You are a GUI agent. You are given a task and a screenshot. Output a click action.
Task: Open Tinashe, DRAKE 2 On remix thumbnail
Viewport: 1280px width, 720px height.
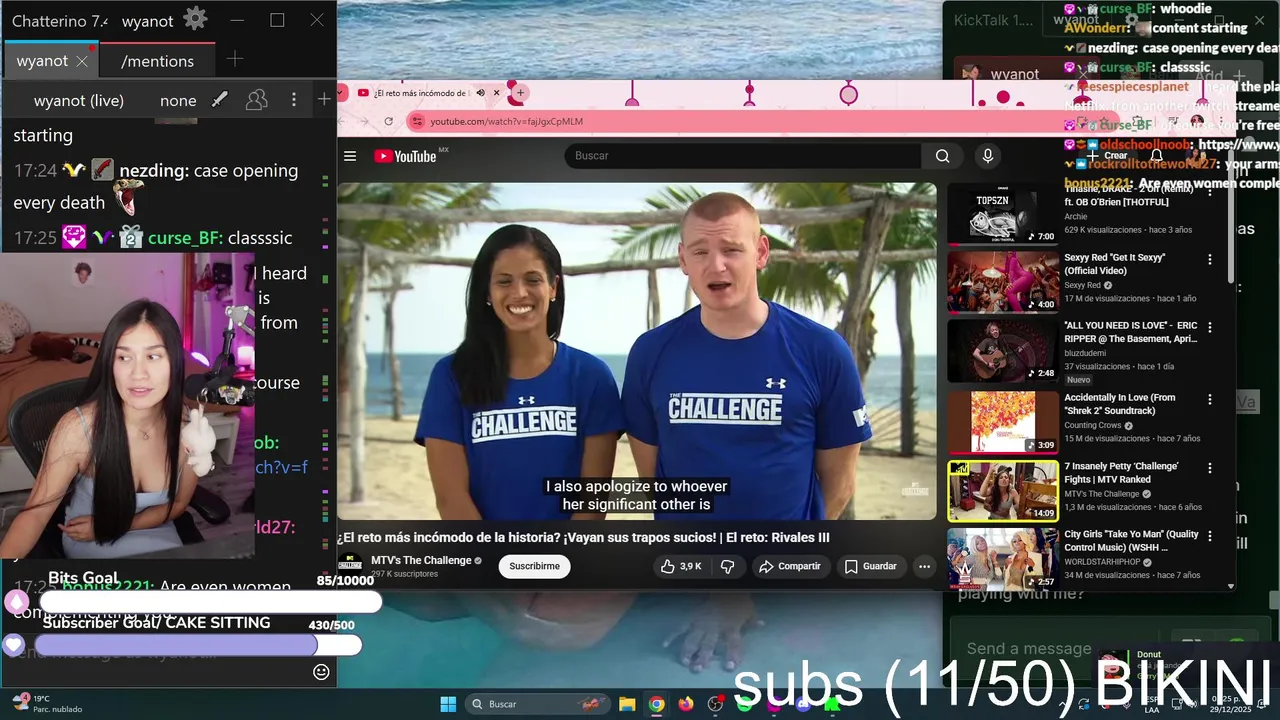(x=1003, y=213)
